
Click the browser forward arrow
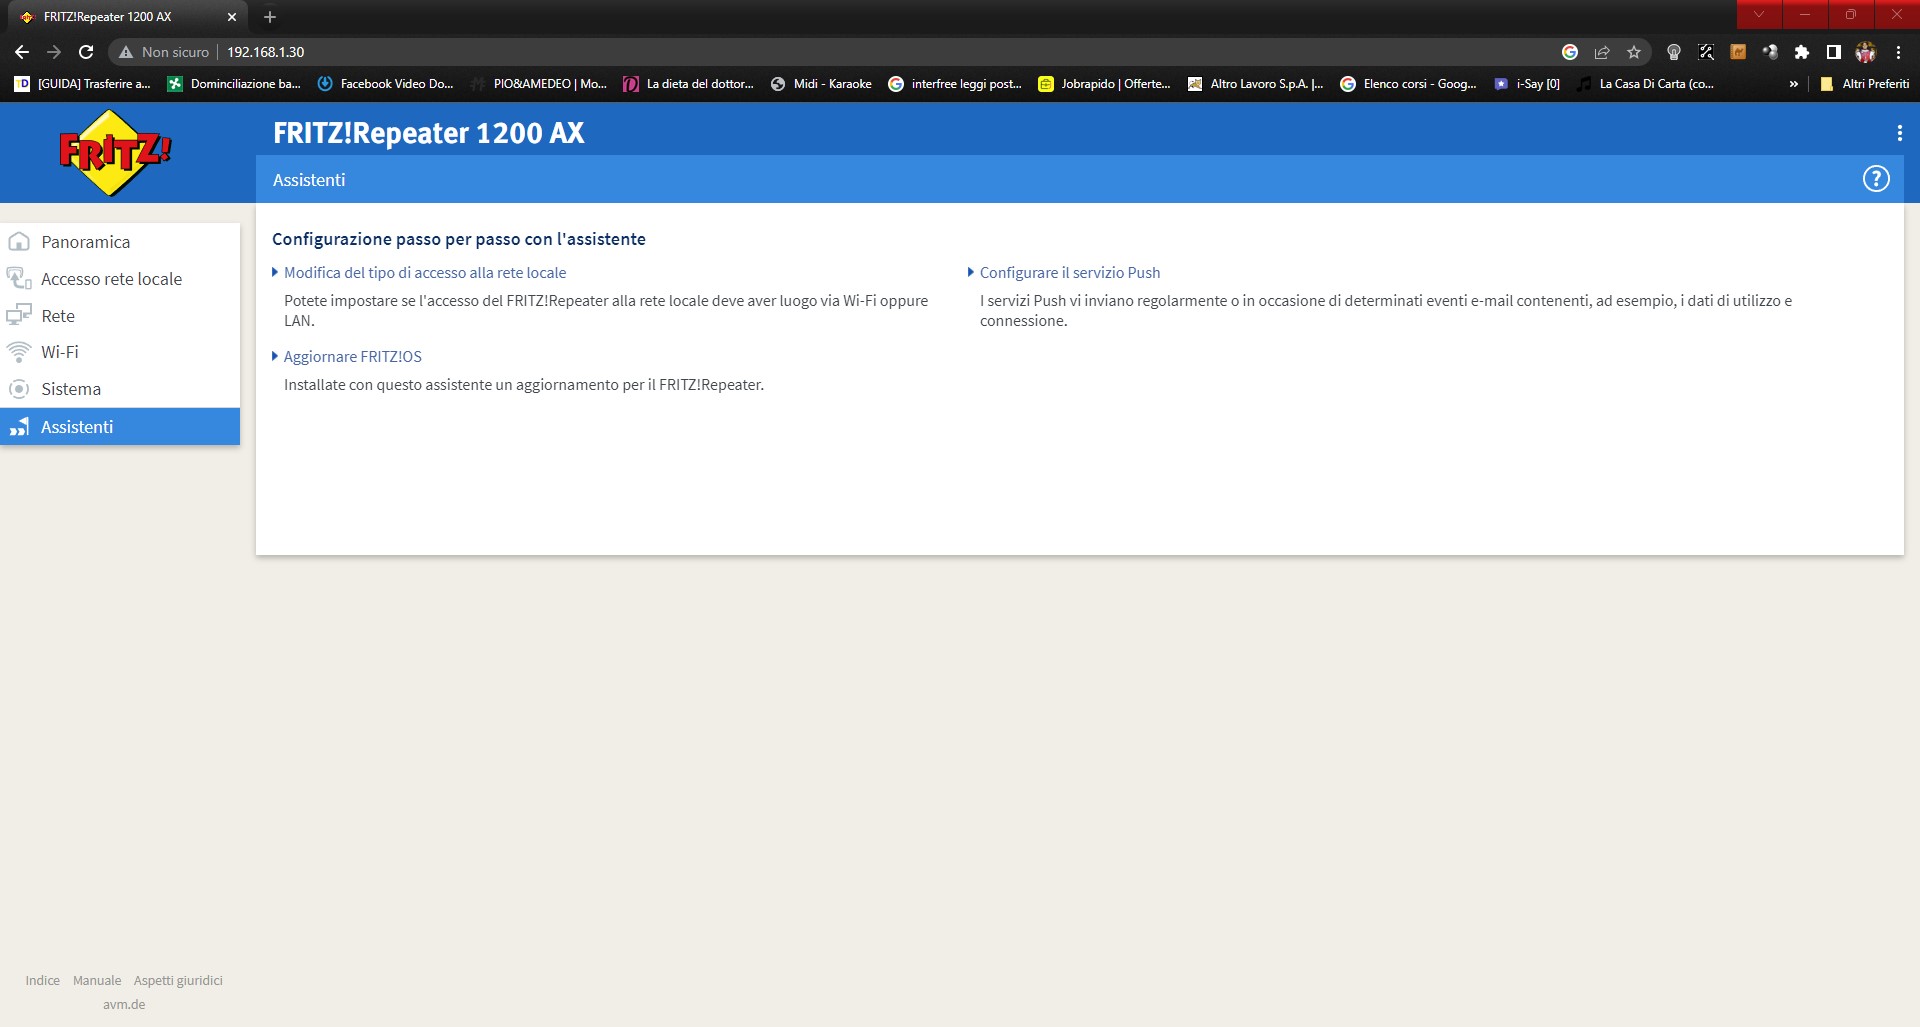54,52
